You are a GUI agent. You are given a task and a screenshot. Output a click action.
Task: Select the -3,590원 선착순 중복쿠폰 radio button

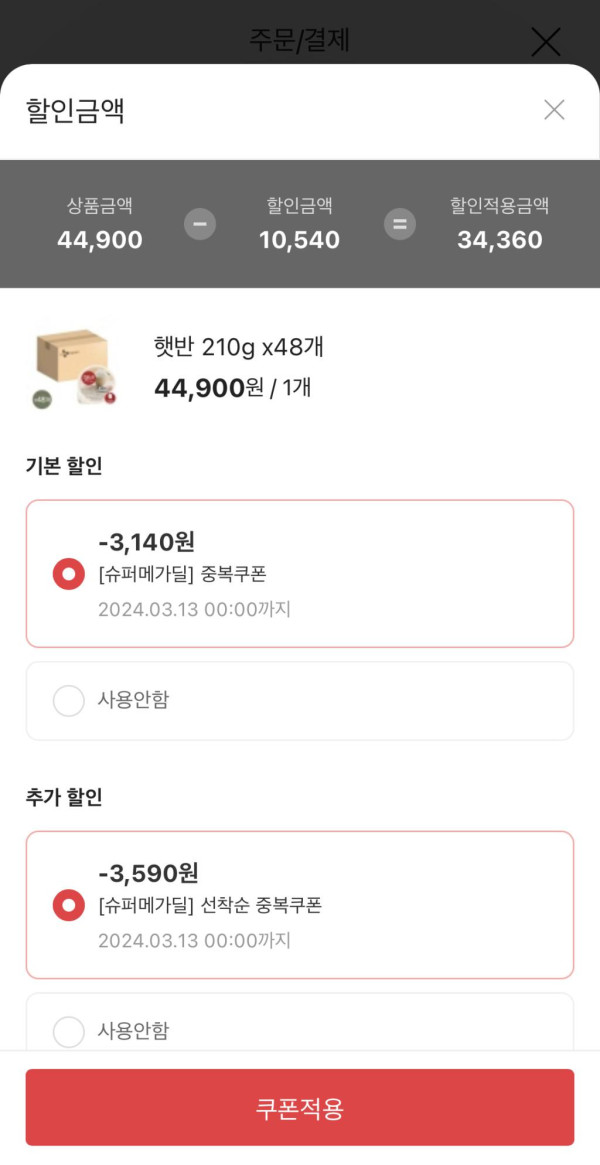tap(69, 905)
